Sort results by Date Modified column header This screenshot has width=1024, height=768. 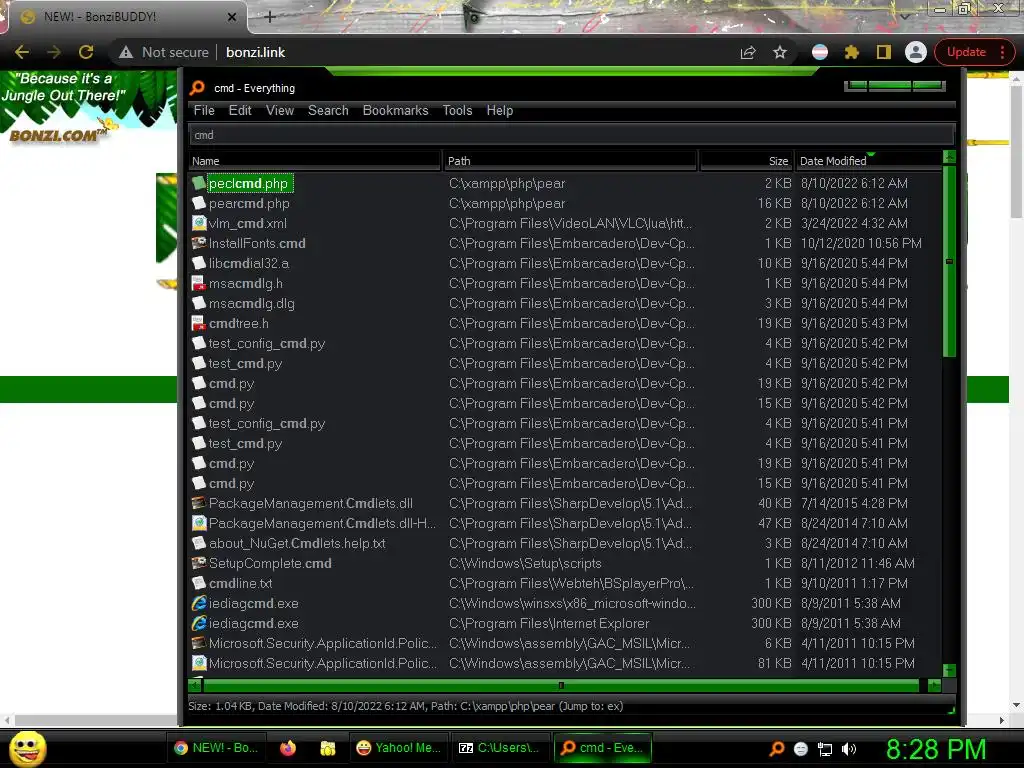coord(869,161)
